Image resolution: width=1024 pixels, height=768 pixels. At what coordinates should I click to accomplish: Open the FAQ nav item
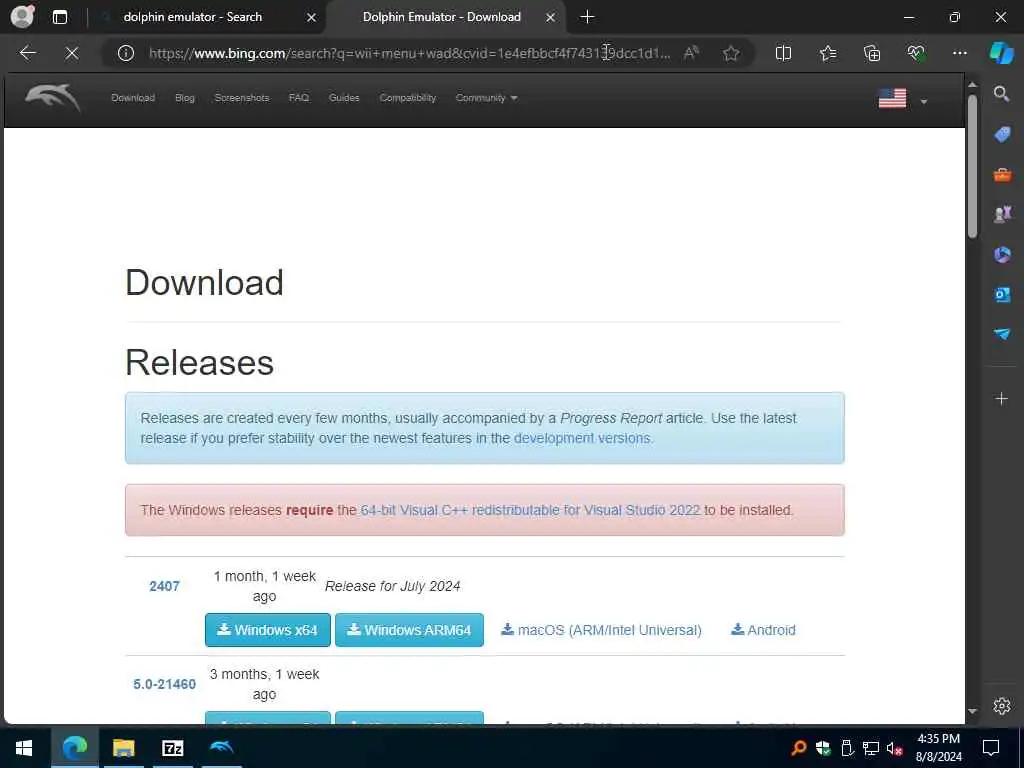pyautogui.click(x=298, y=98)
